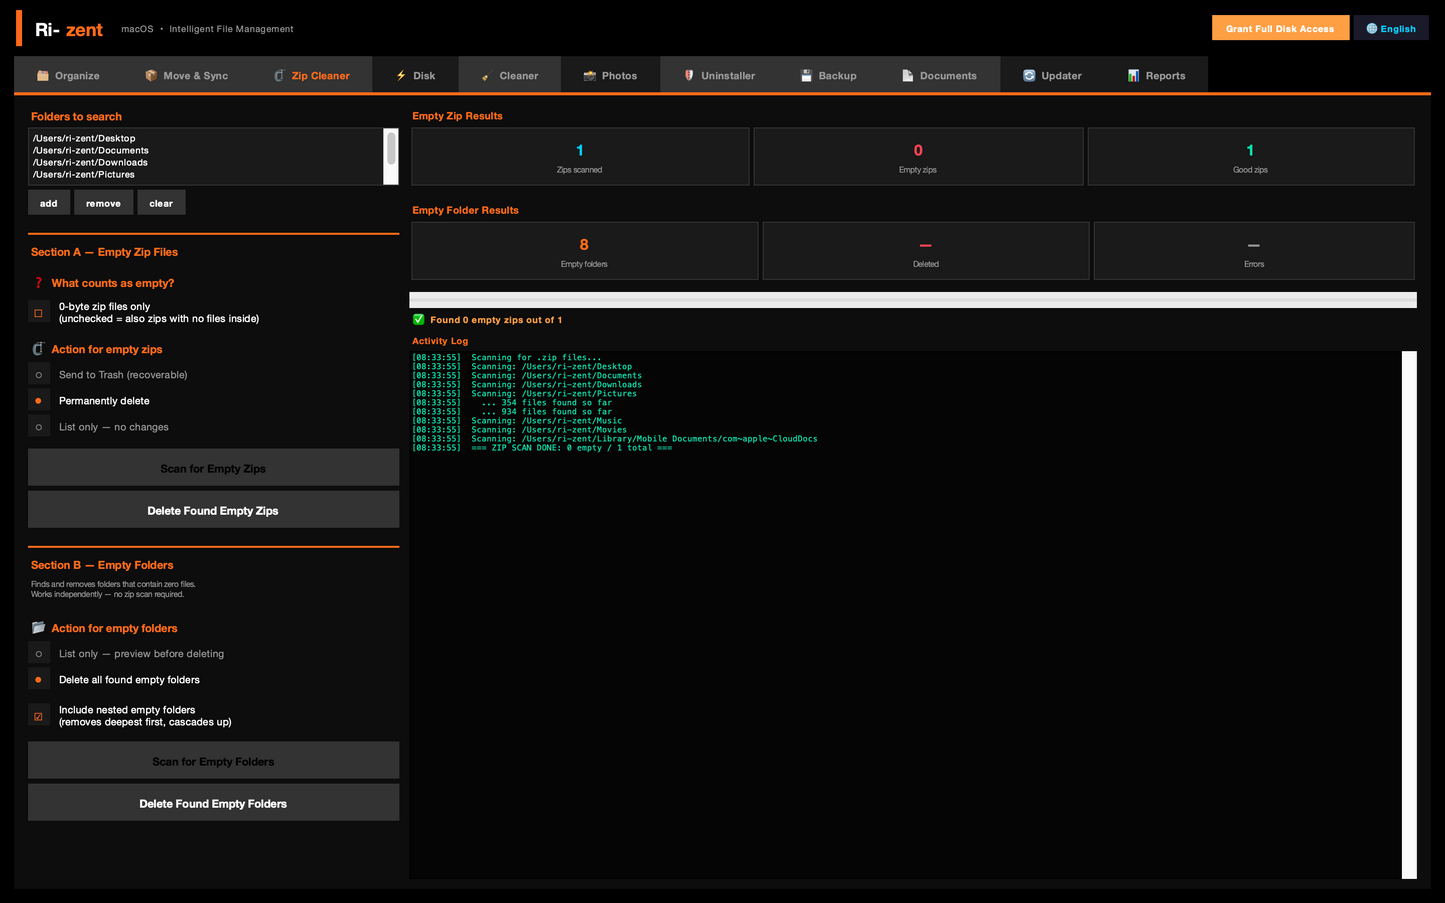Click the Reports chart icon
This screenshot has height=903, width=1445.
(1133, 76)
